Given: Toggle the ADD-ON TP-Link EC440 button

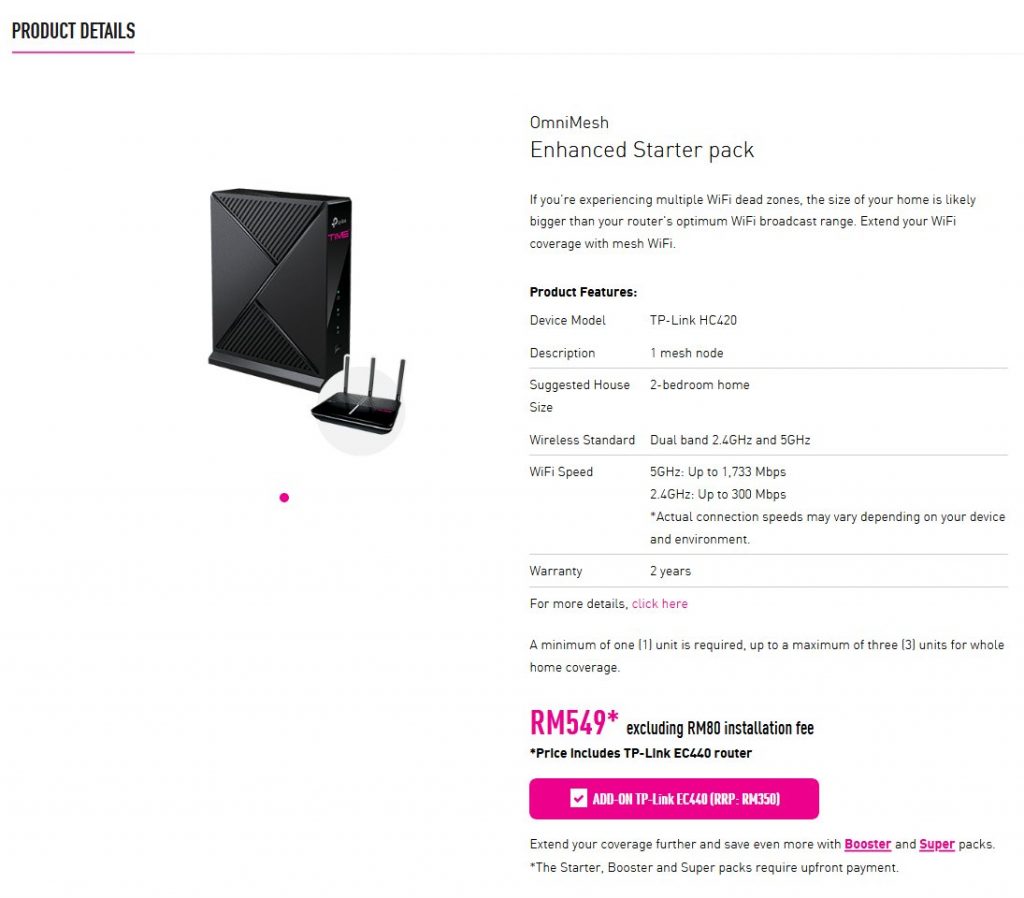Looking at the screenshot, I should 674,798.
